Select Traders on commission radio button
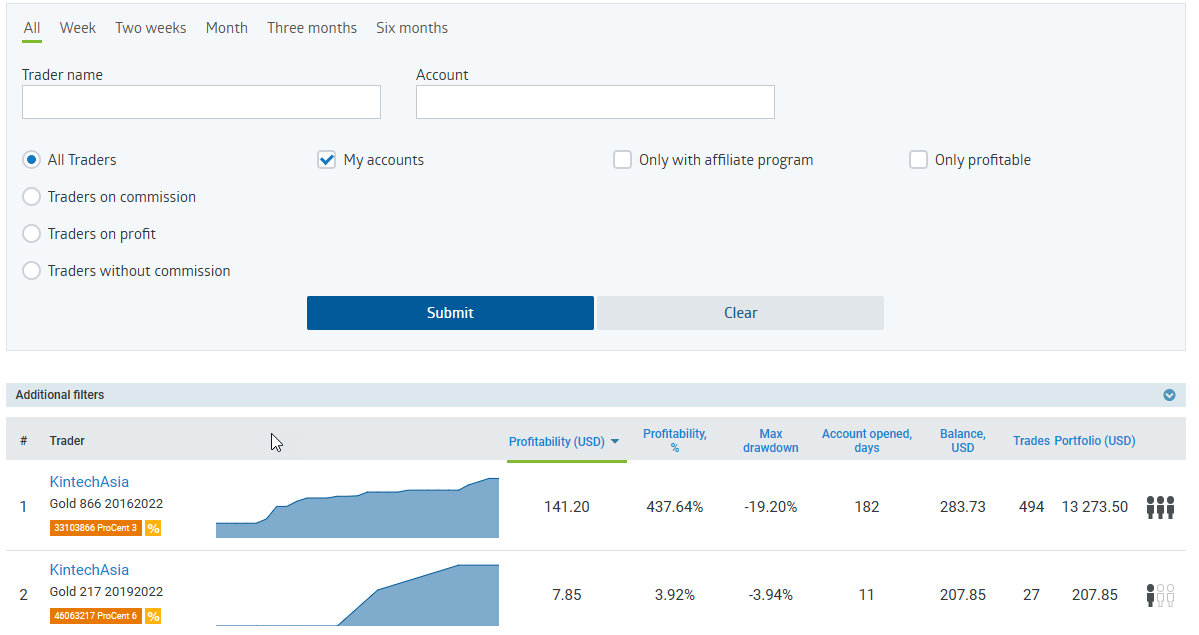The width and height of the screenshot is (1199, 635). point(32,197)
